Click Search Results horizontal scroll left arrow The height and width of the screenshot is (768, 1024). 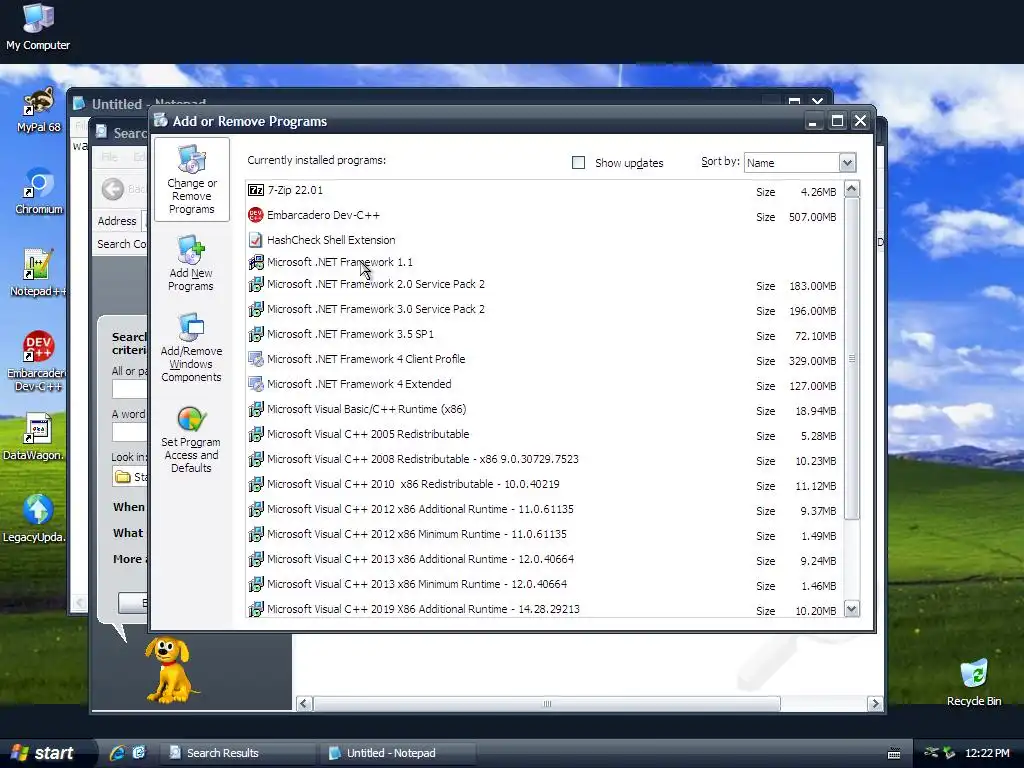click(x=304, y=703)
